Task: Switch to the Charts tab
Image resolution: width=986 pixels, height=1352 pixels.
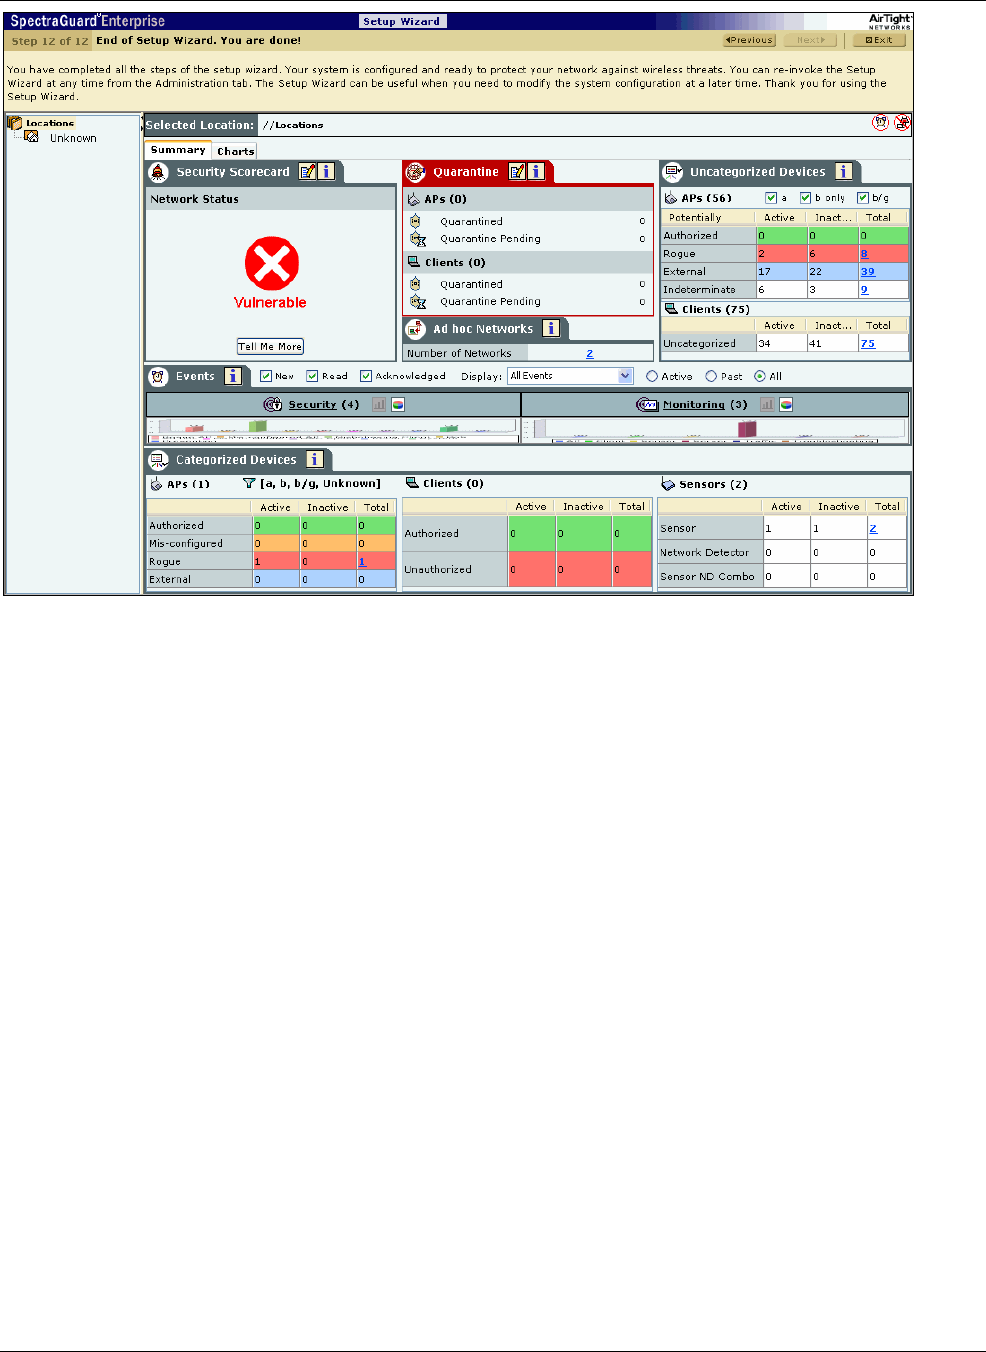Action: 236,151
